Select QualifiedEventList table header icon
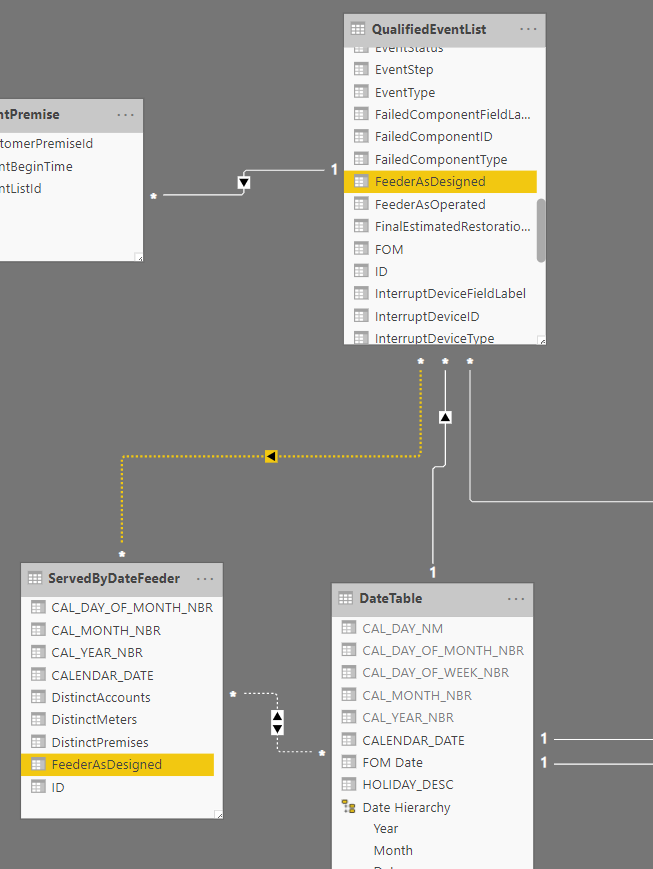653x869 pixels. [x=358, y=29]
